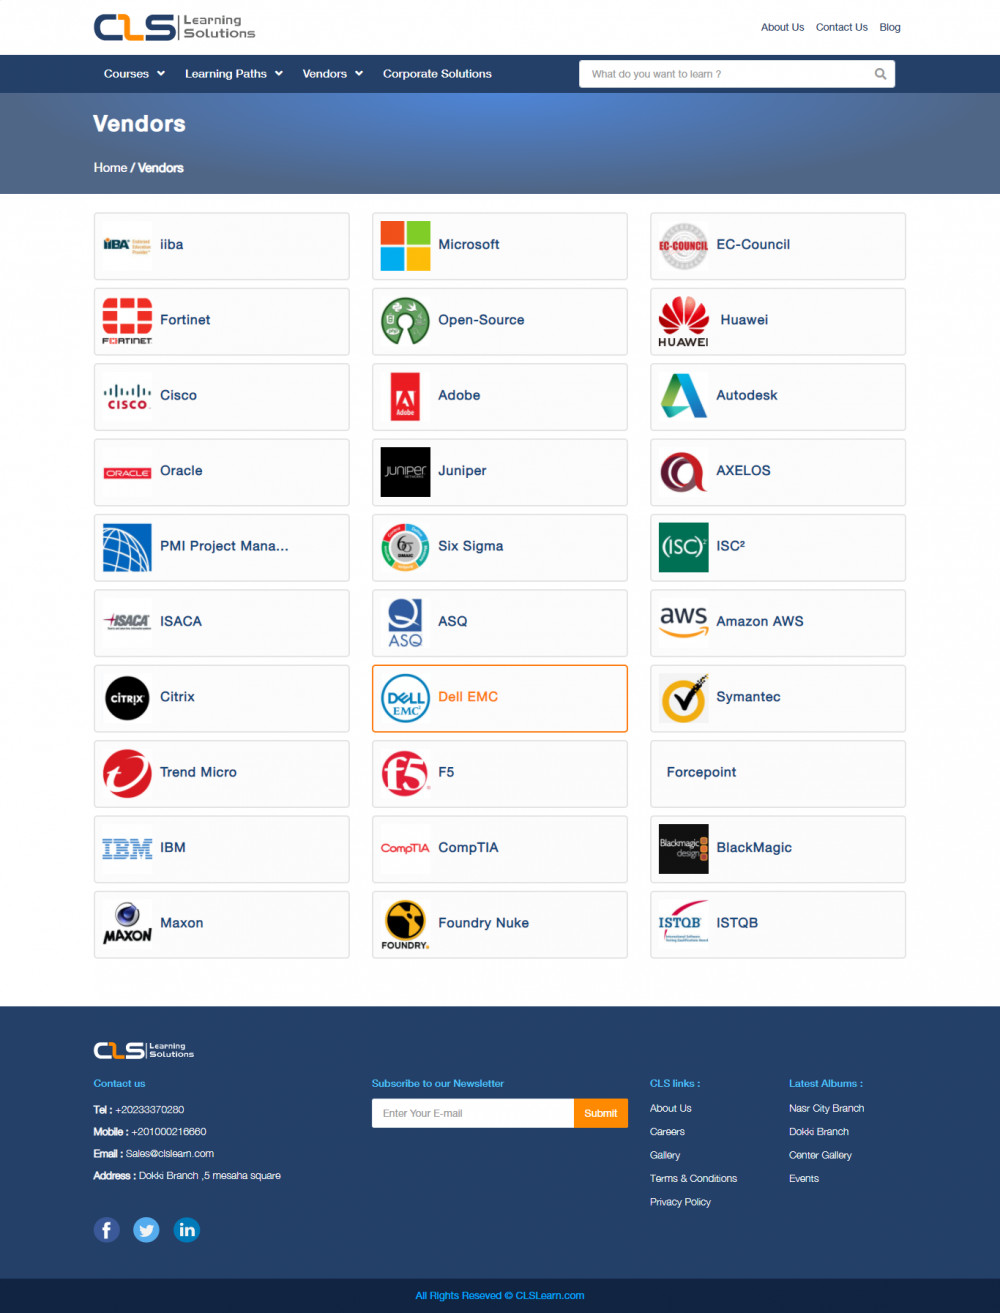
Task: Open the Events album link
Action: (804, 1179)
